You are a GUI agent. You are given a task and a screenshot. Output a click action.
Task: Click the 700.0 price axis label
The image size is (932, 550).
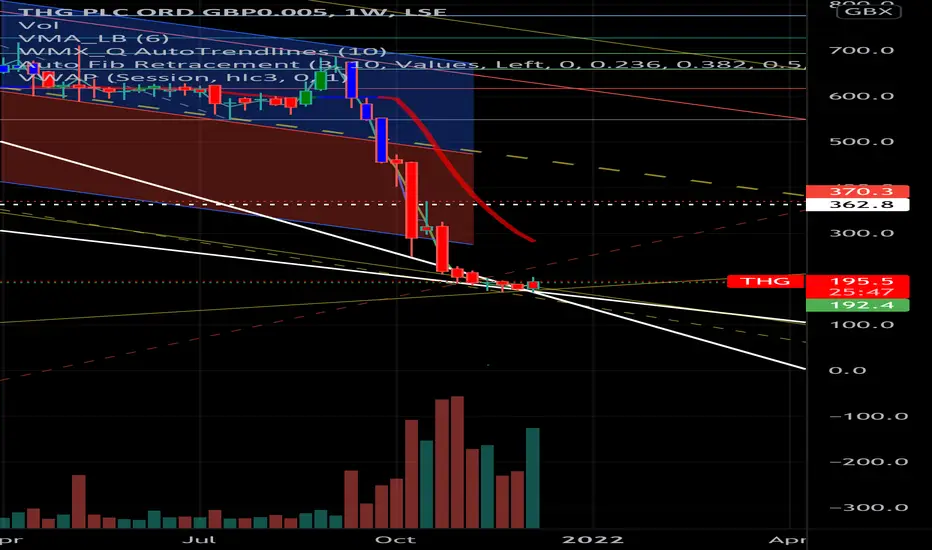pos(861,50)
